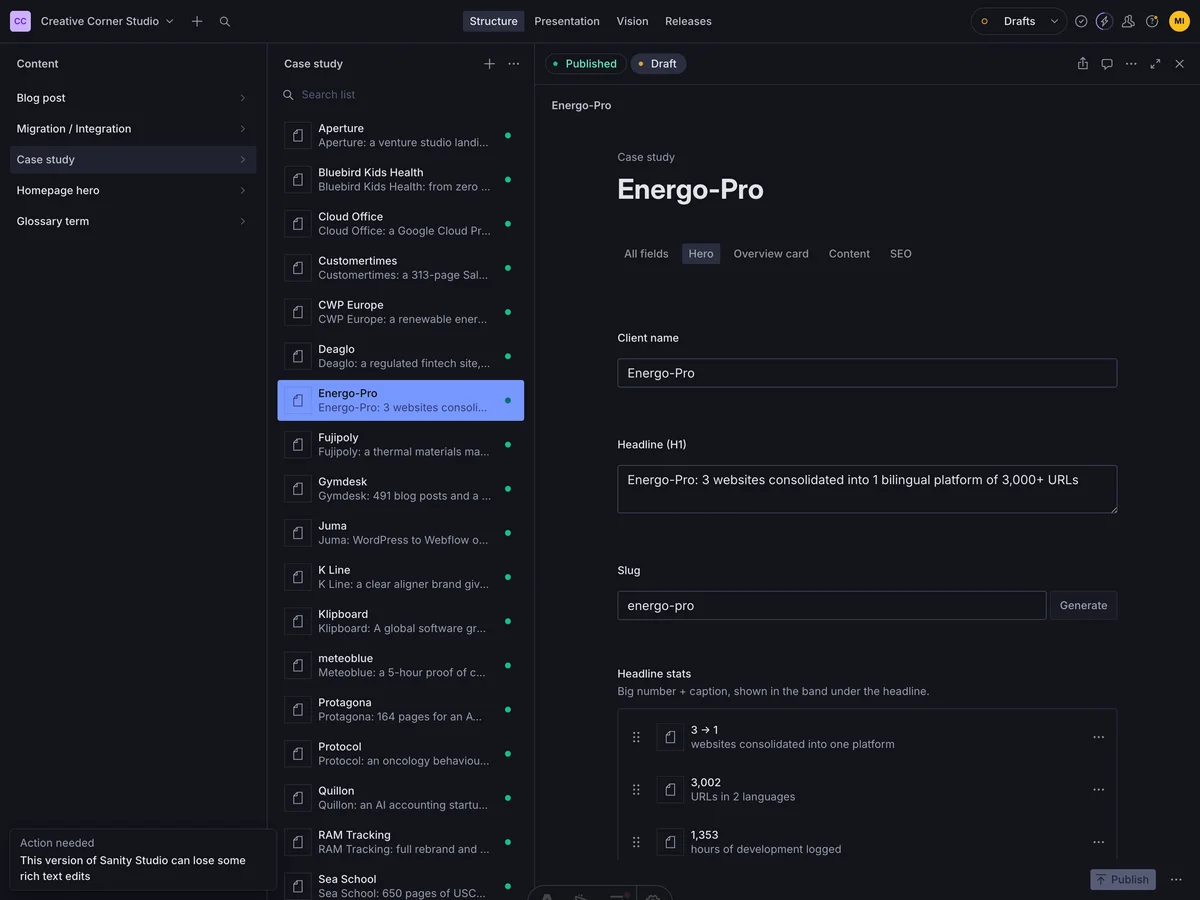
Task: Expand the Glossary term chevron
Action: 242,222
